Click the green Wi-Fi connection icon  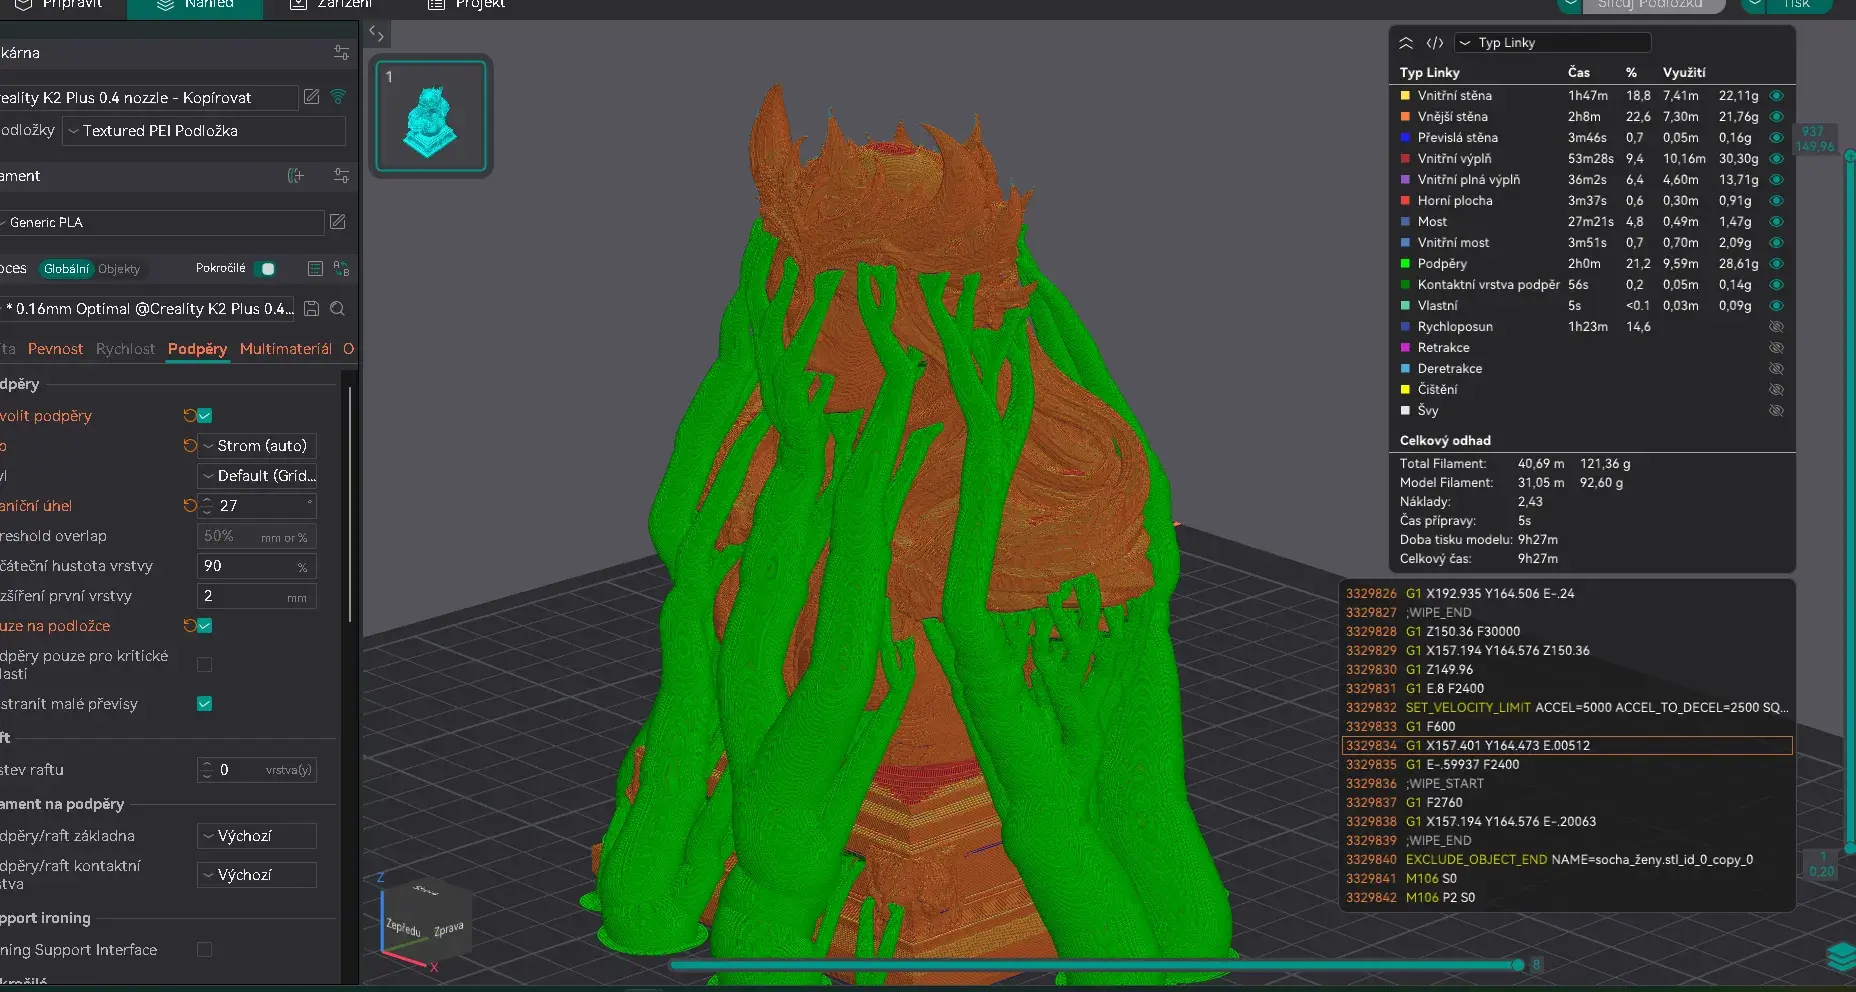click(x=338, y=97)
